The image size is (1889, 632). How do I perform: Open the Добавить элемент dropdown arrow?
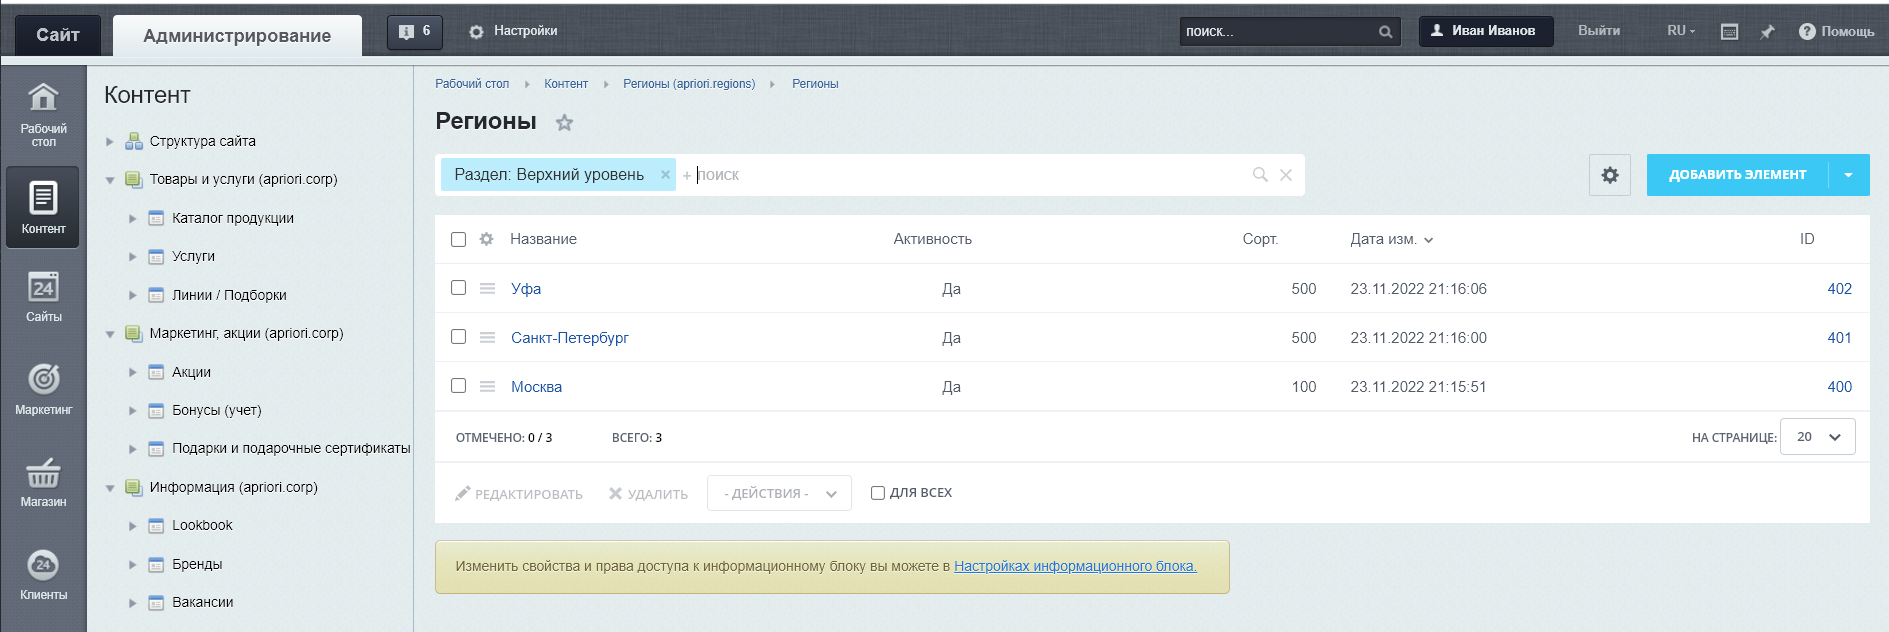coord(1848,175)
